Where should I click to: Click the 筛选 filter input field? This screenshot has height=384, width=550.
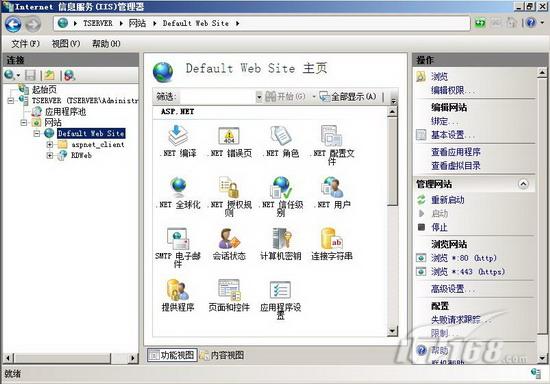click(217, 97)
